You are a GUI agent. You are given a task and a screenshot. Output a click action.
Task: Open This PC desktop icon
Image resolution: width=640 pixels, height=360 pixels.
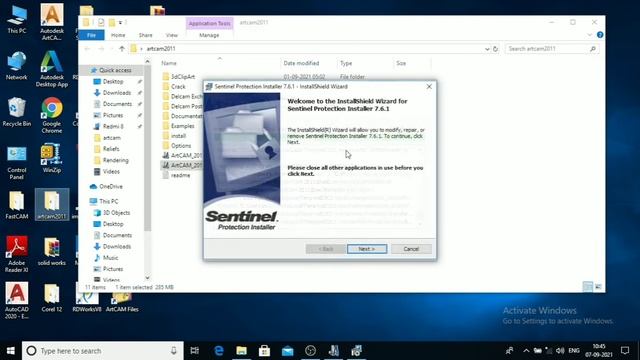point(17,20)
